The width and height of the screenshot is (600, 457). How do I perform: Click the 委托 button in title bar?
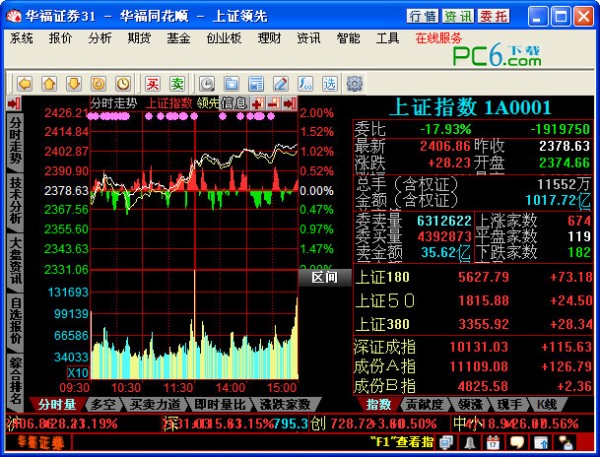coord(494,16)
